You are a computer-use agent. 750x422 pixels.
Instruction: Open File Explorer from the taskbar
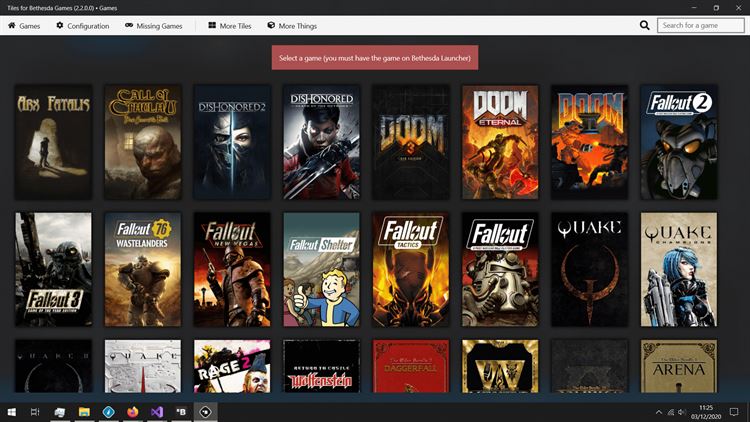pyautogui.click(x=84, y=412)
